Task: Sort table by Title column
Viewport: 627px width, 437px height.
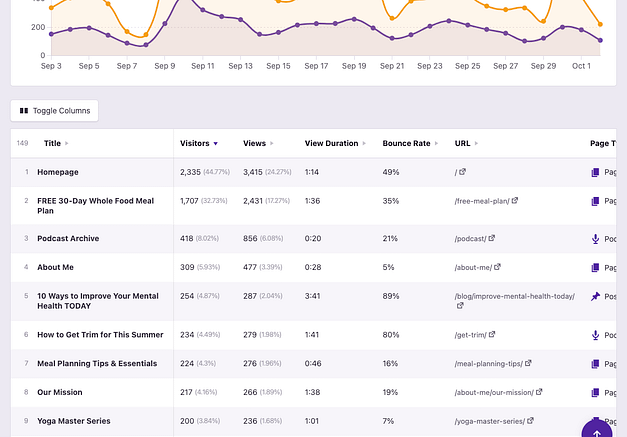Action: (x=55, y=144)
